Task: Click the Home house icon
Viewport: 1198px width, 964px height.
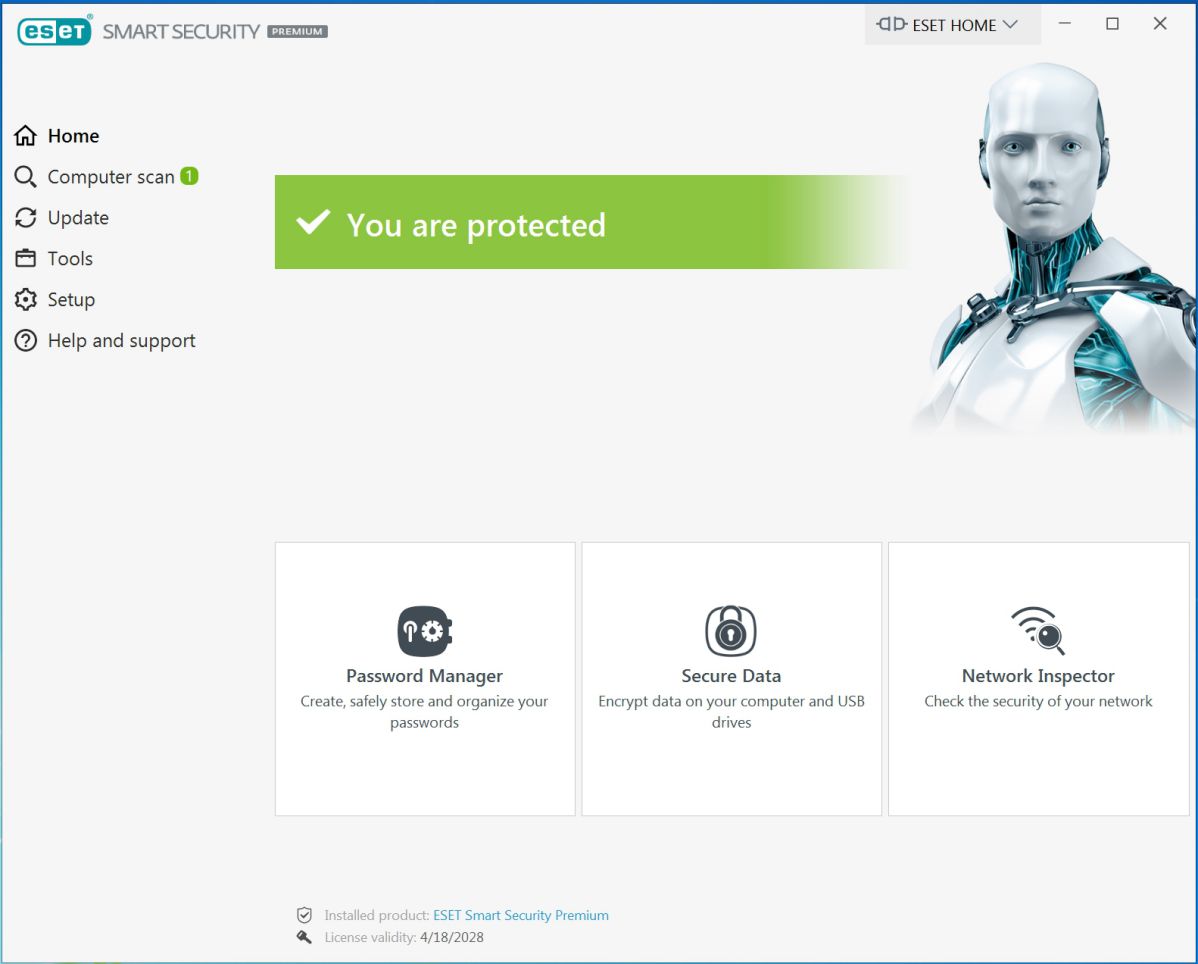Action: pyautogui.click(x=25, y=135)
